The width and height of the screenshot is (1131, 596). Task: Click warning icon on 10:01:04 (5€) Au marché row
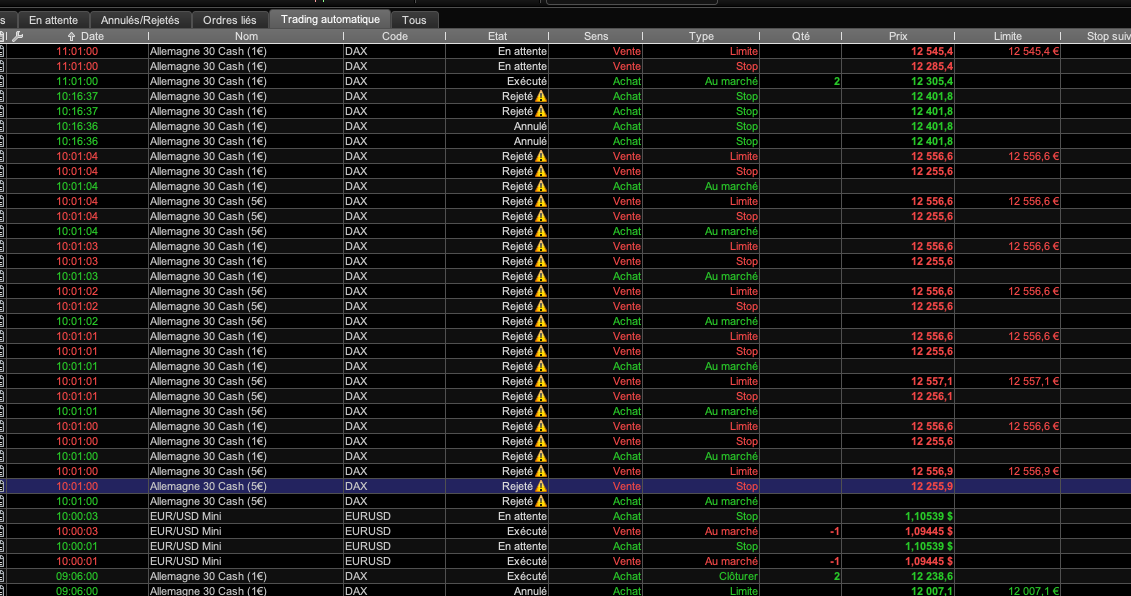[x=541, y=231]
